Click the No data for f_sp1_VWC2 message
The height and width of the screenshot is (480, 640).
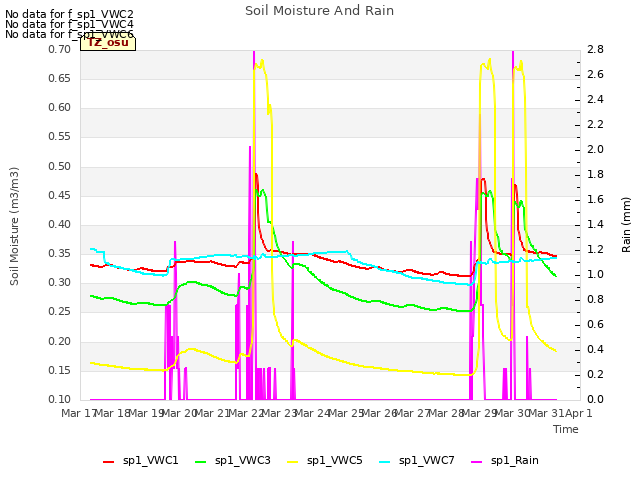(x=69, y=14)
